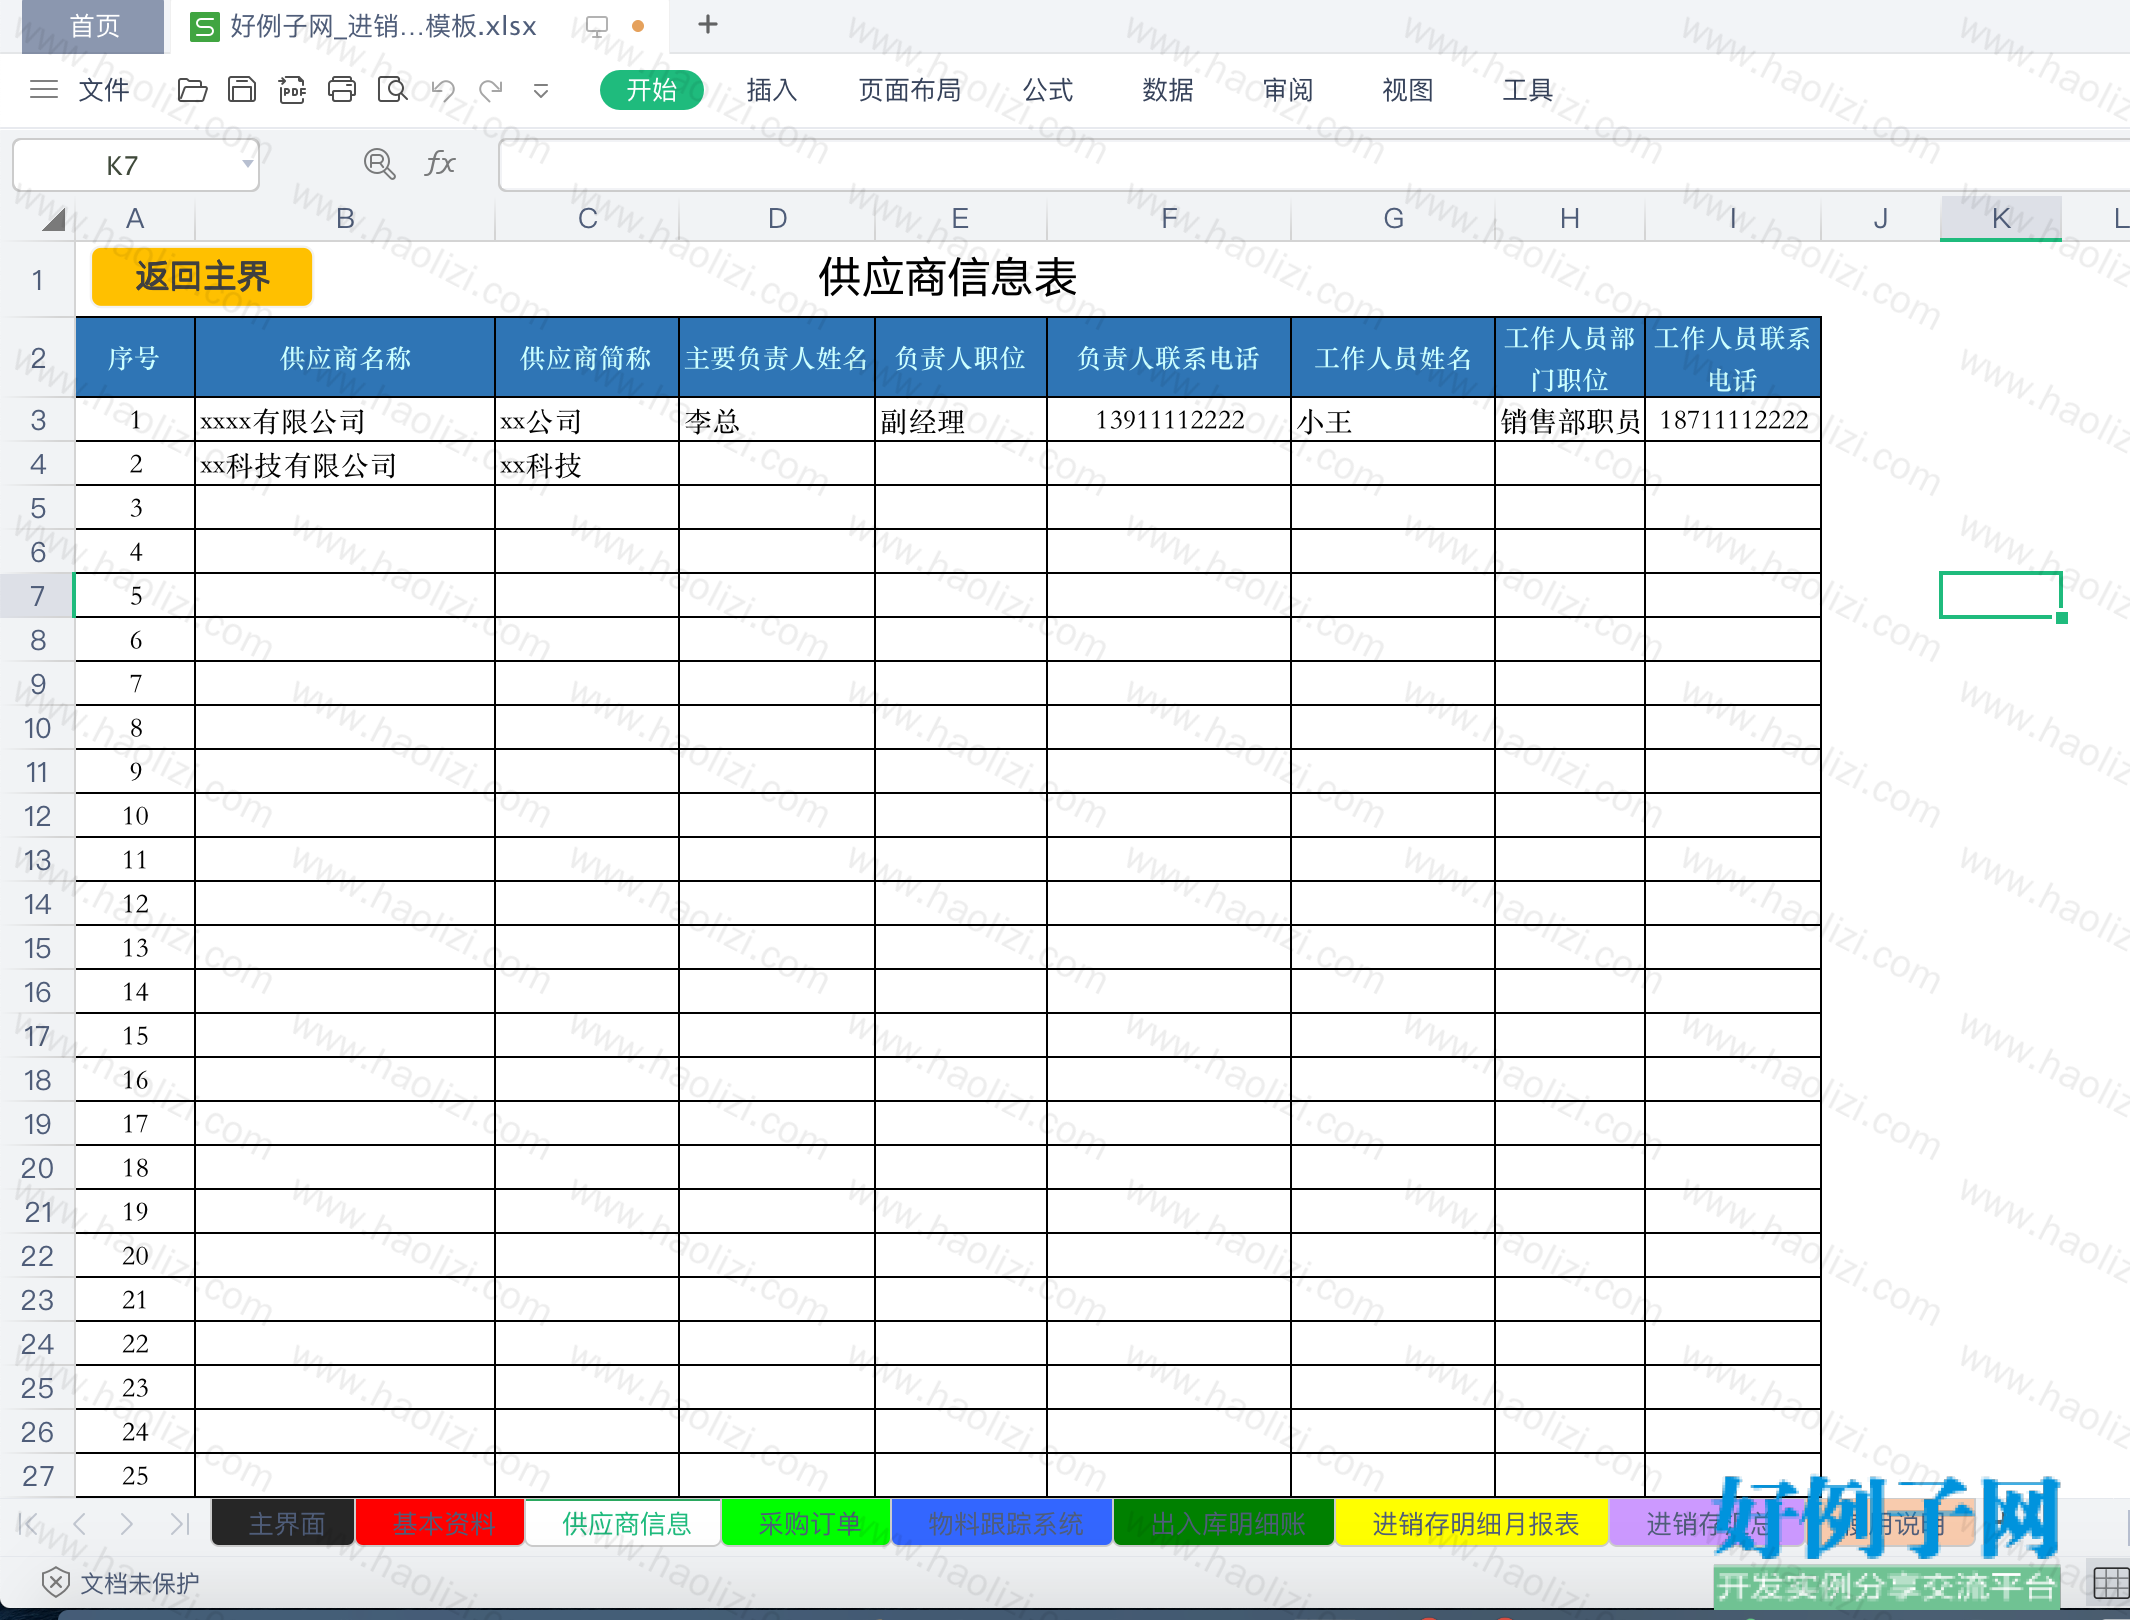Click the save document icon
The image size is (2130, 1620).
[x=242, y=90]
